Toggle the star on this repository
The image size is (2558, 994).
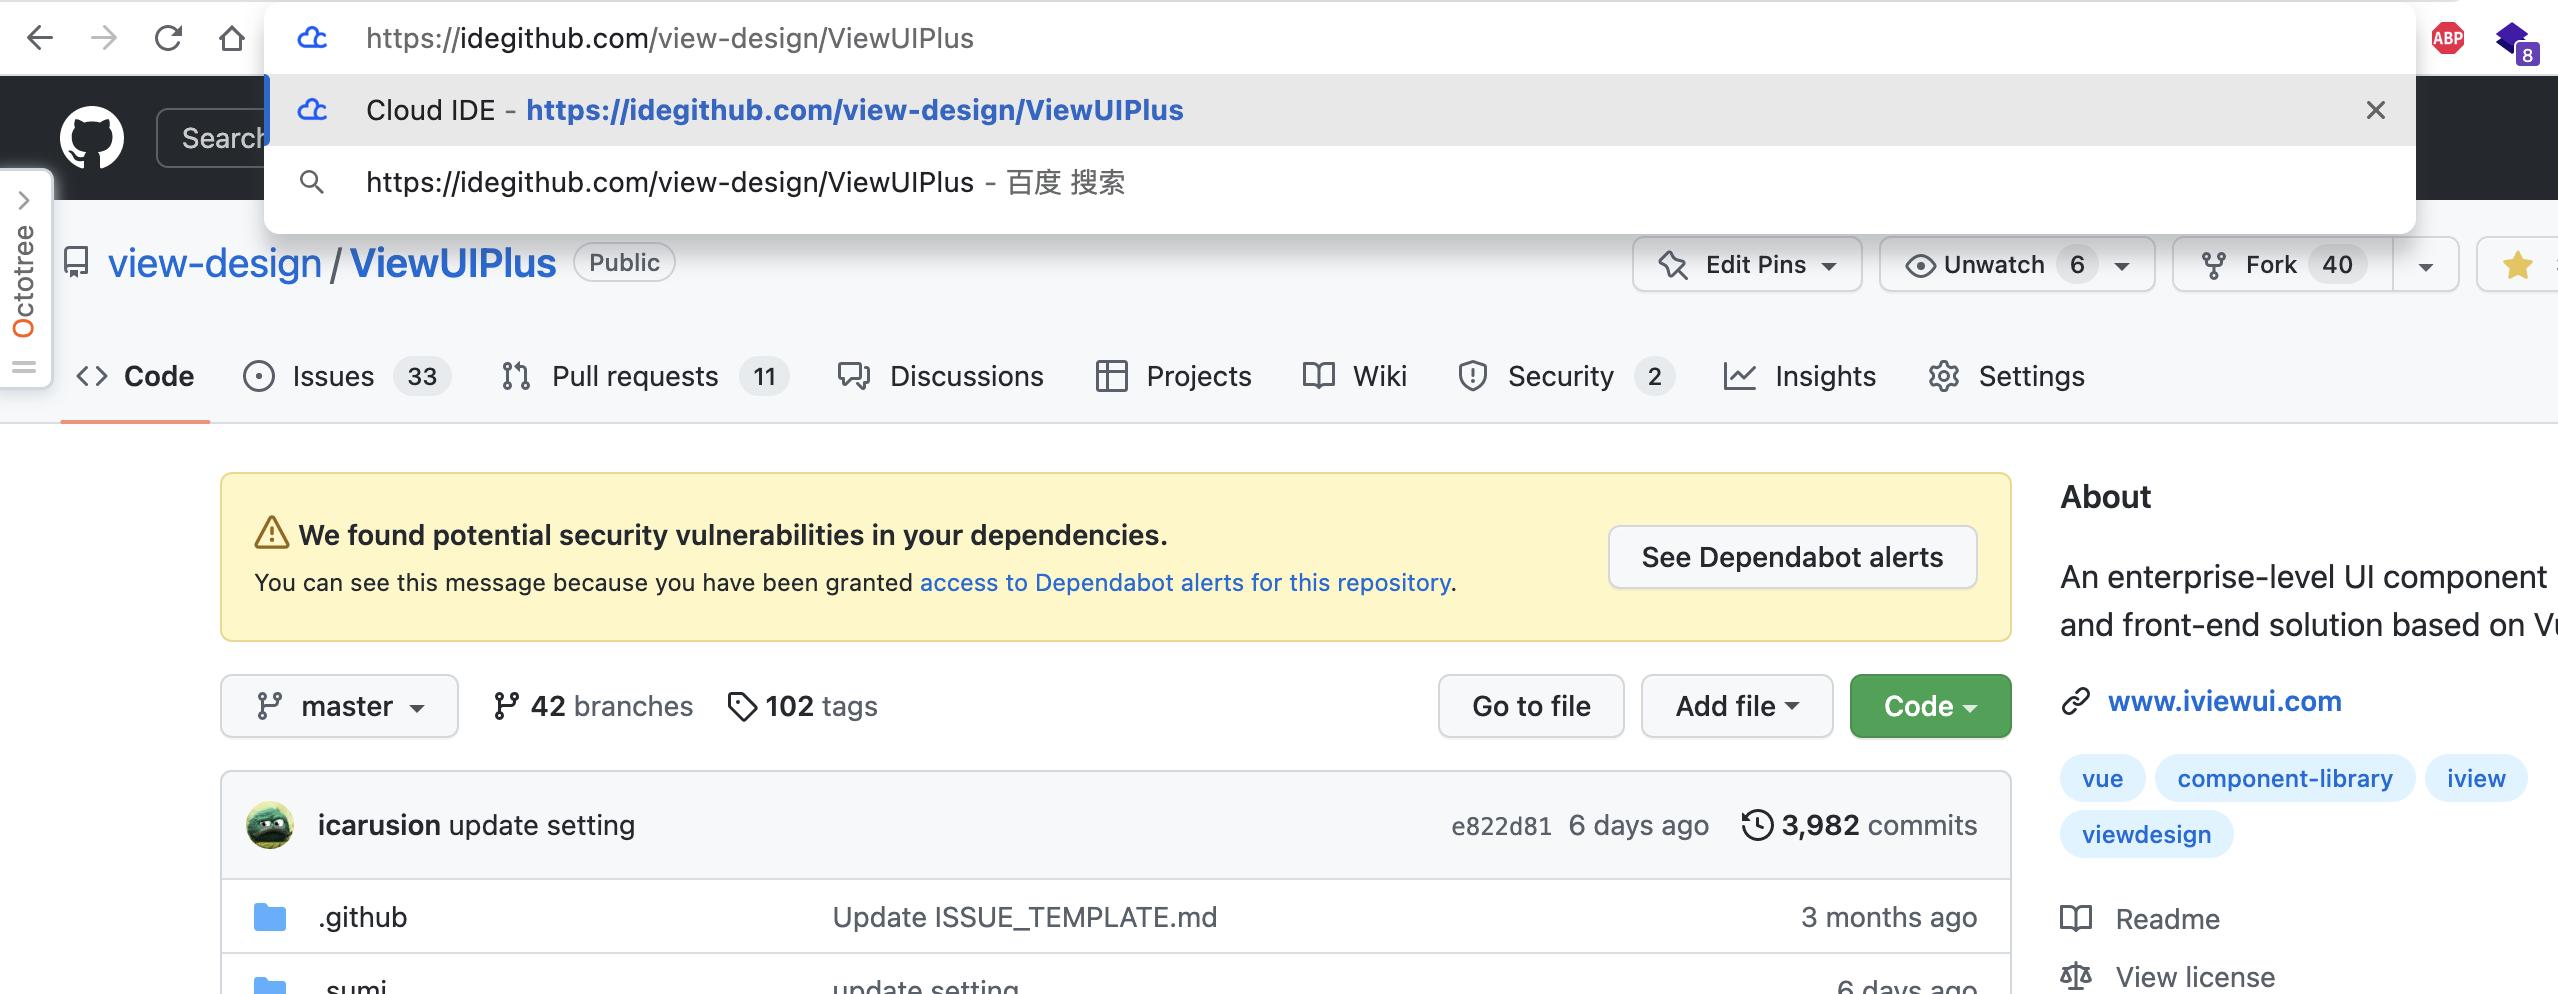click(x=2517, y=265)
